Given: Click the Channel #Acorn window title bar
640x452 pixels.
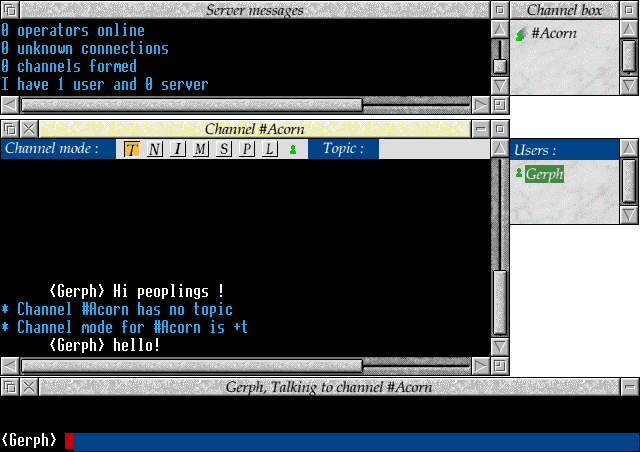Looking at the screenshot, I should click(254, 129).
